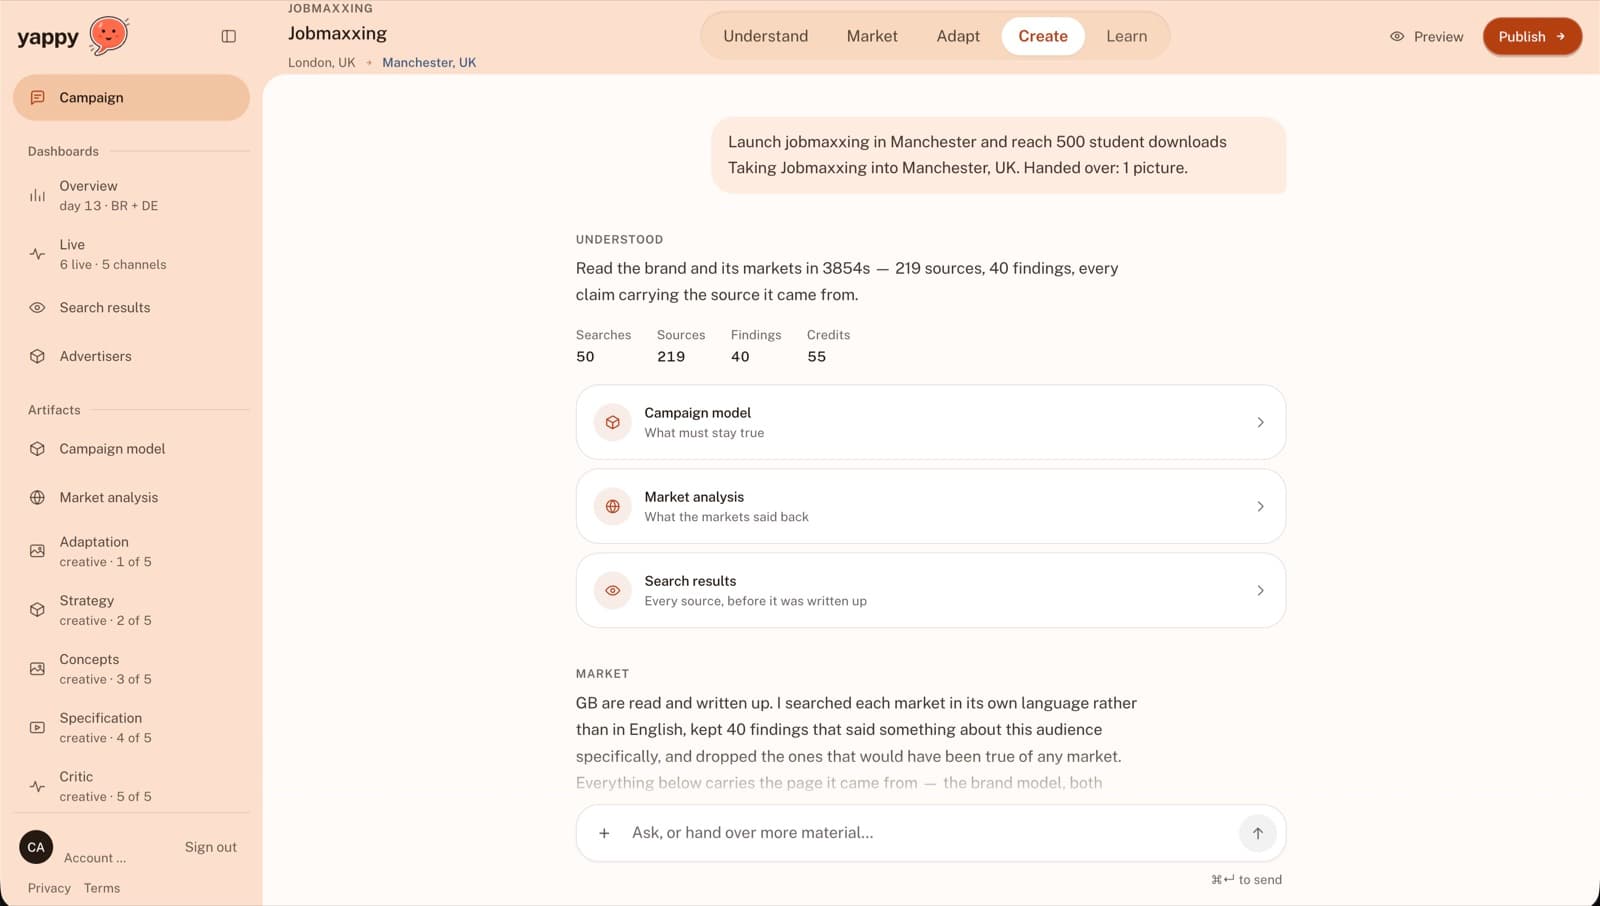This screenshot has width=1600, height=906.
Task: Click the MARKET section heading
Action: coord(602,674)
